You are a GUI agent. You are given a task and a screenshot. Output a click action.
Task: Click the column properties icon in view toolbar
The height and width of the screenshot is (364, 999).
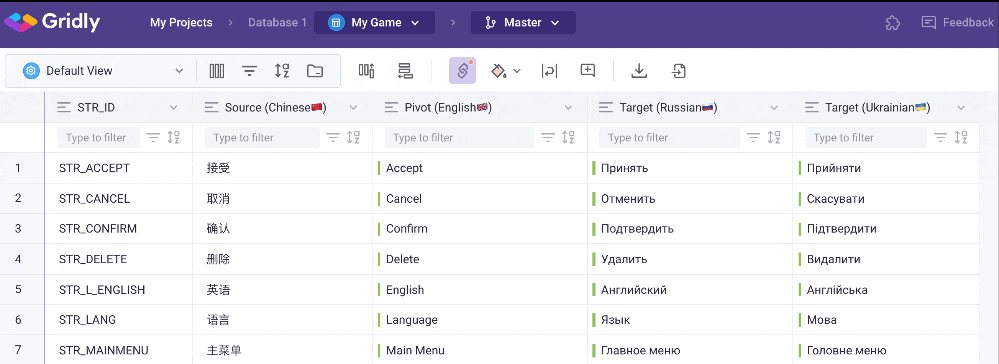point(217,71)
